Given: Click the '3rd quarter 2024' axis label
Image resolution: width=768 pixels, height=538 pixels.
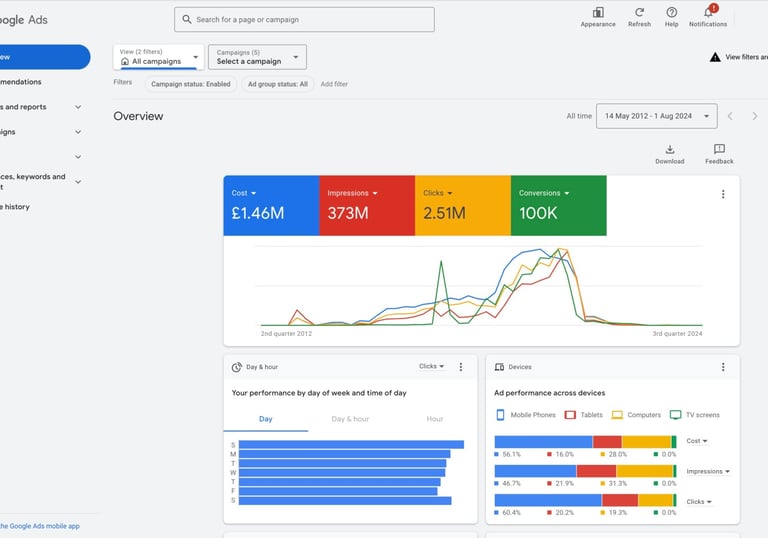Looking at the screenshot, I should pyautogui.click(x=677, y=334).
